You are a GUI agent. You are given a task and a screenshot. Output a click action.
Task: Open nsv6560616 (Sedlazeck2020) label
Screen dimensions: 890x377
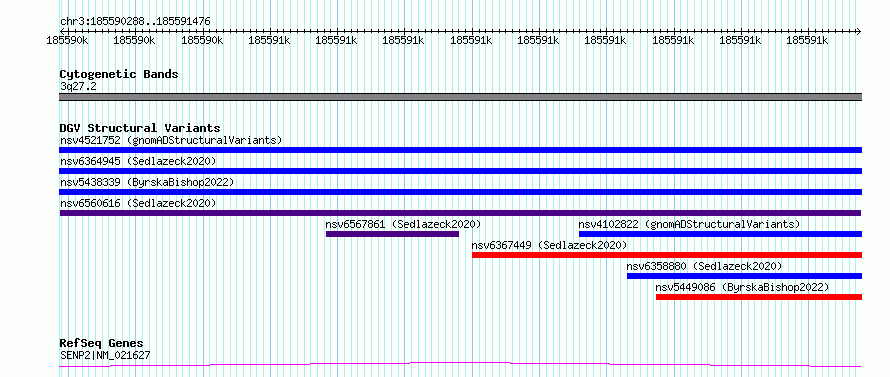(x=138, y=203)
